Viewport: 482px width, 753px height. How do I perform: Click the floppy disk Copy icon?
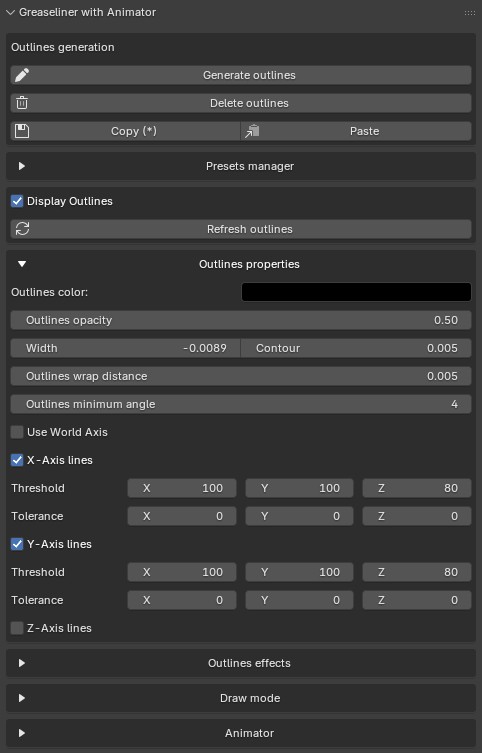coord(22,131)
